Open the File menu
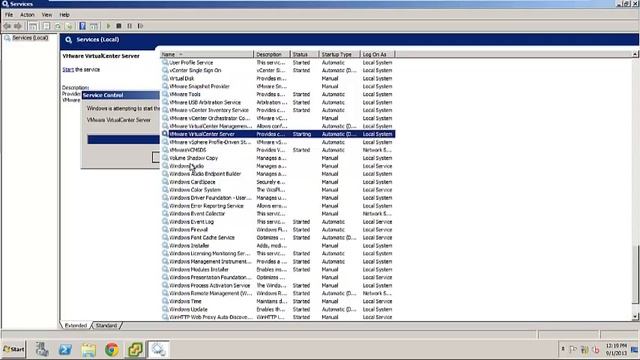This screenshot has width=640, height=360. tap(9, 15)
